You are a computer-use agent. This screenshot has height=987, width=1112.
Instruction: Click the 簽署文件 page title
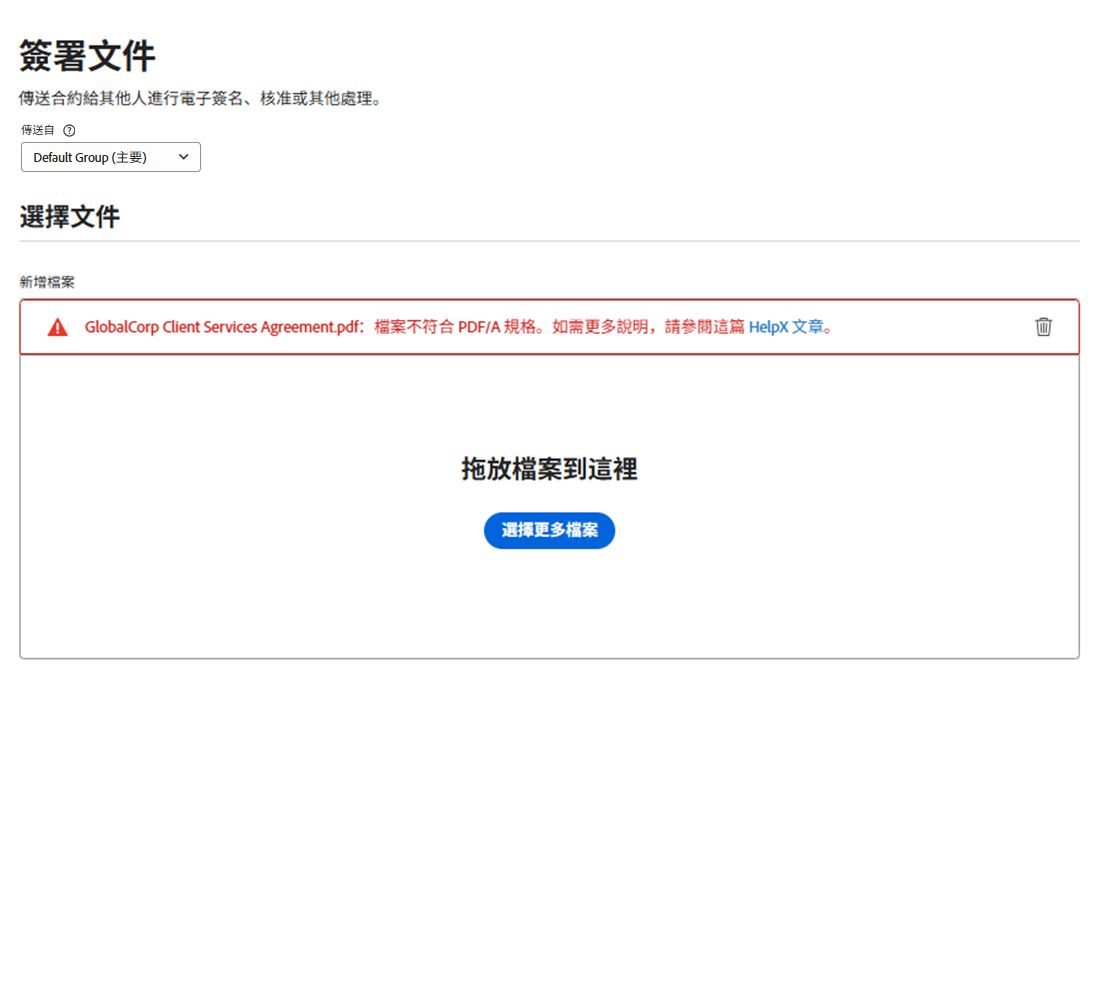point(87,56)
